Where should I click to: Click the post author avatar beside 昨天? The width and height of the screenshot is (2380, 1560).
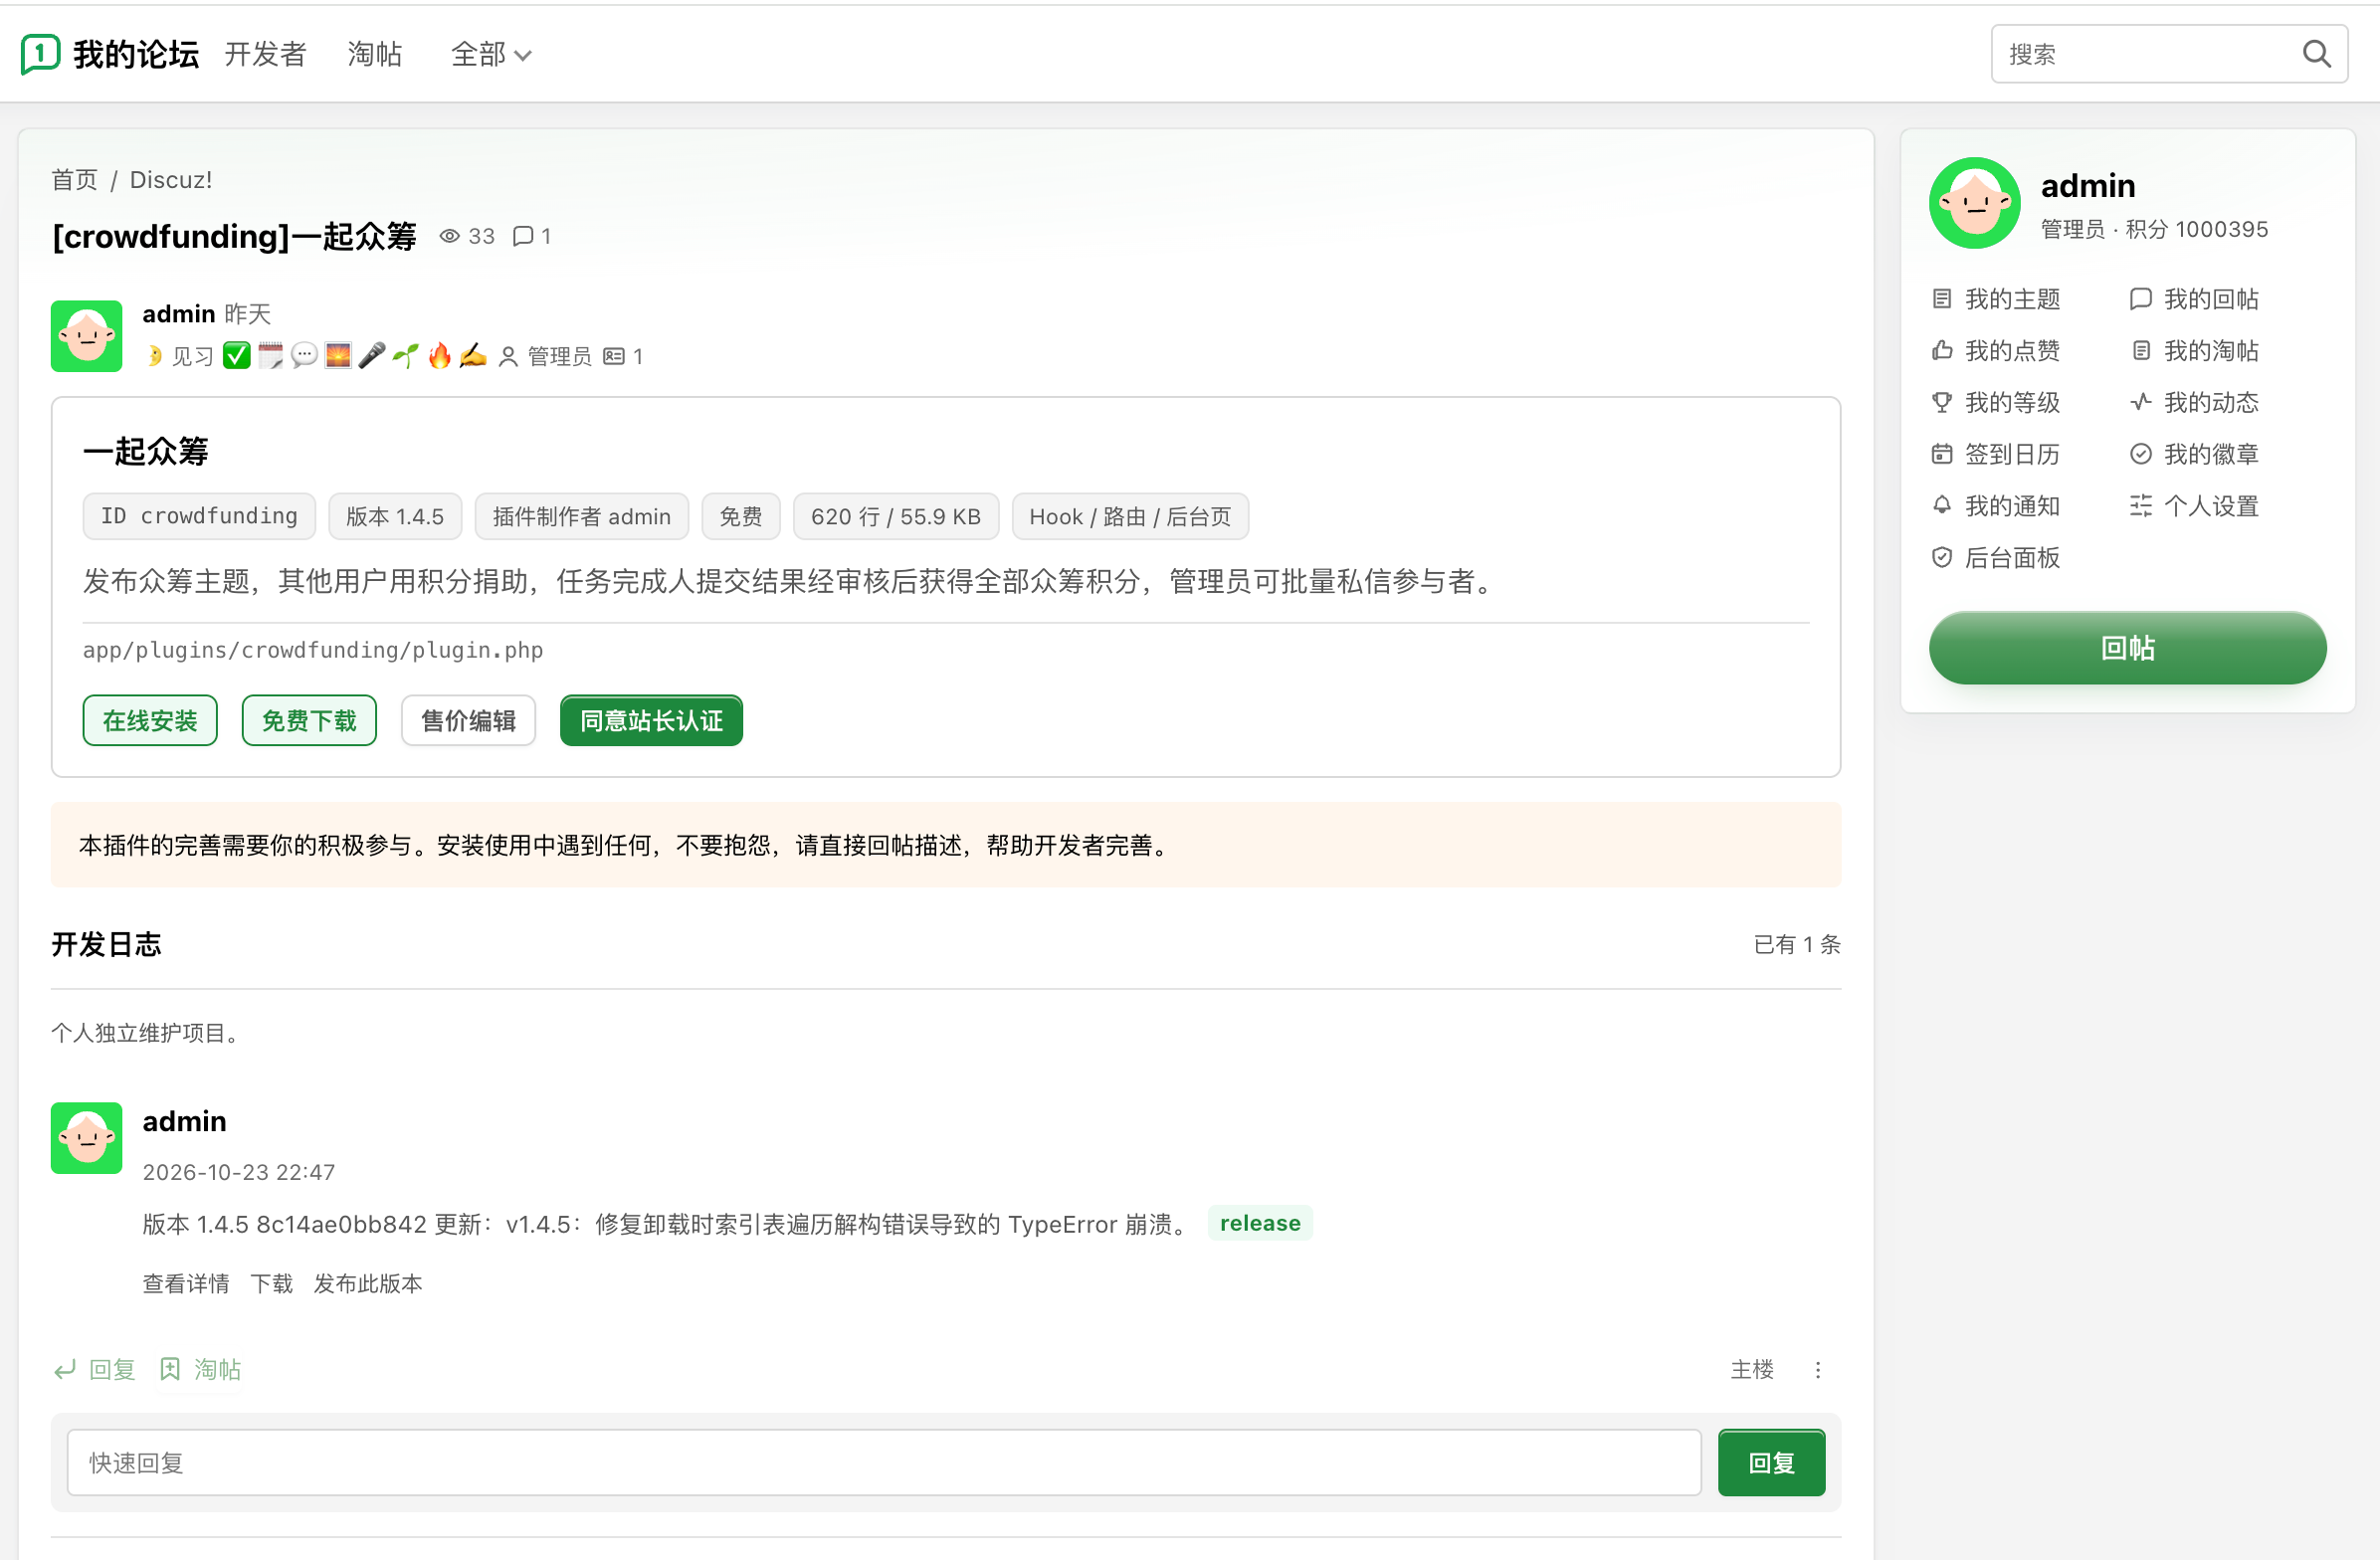click(87, 336)
